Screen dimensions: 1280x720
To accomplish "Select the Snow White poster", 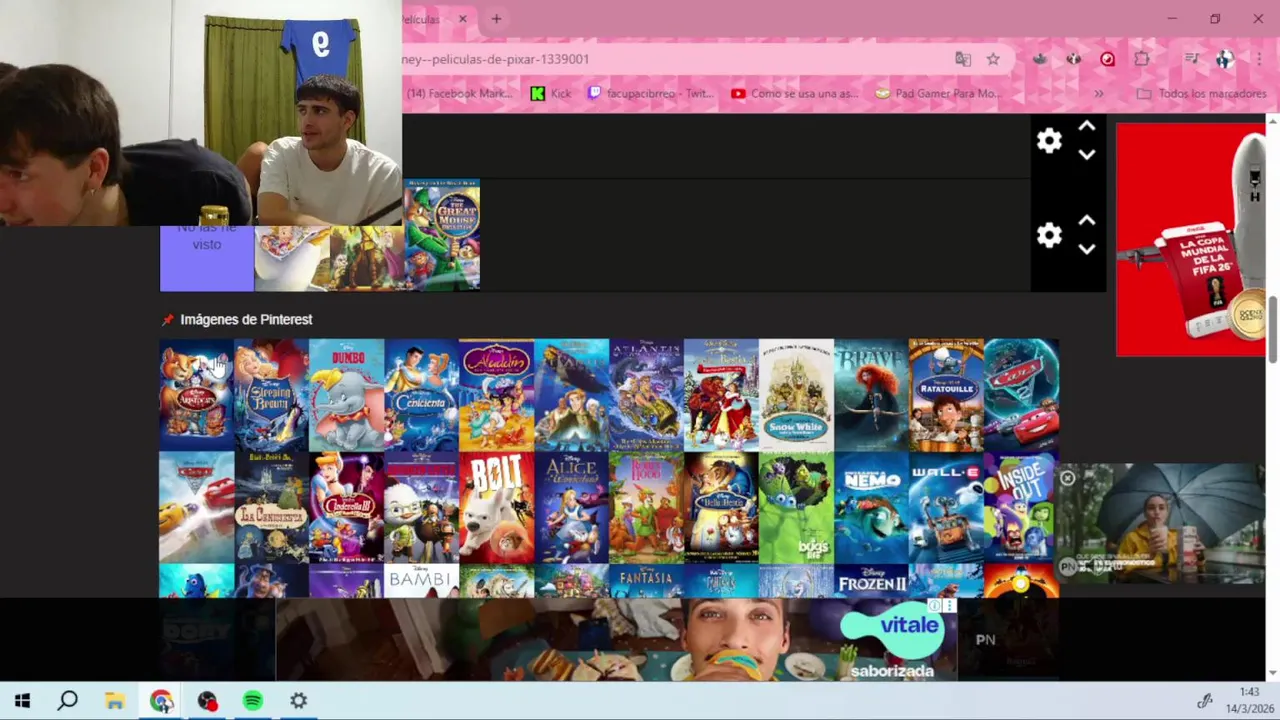I will [x=796, y=395].
